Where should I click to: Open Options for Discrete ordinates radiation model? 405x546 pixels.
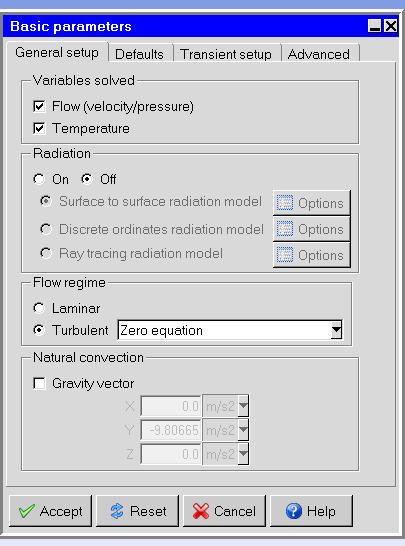(x=311, y=229)
